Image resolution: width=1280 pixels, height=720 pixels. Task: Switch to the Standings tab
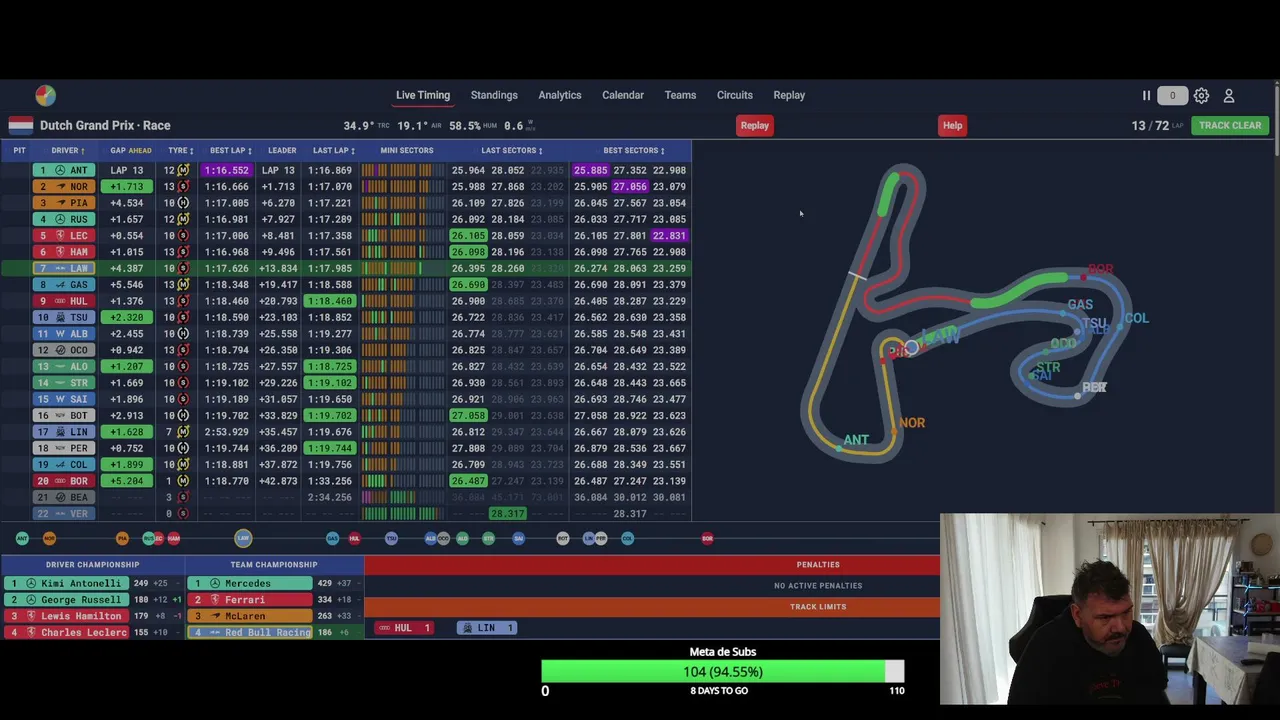pyautogui.click(x=494, y=95)
